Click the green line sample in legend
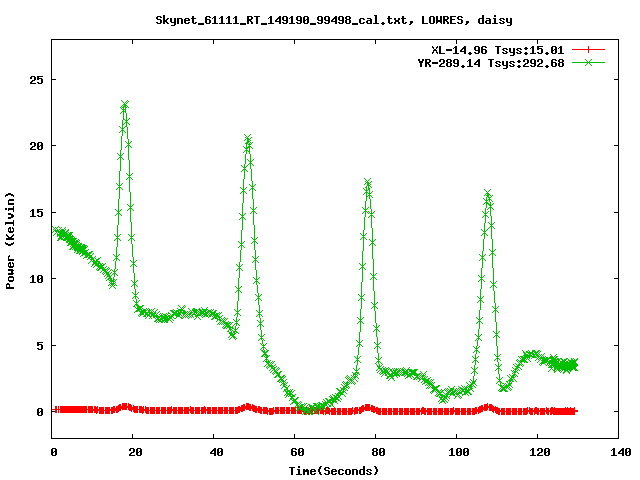640x480 pixels. click(589, 62)
